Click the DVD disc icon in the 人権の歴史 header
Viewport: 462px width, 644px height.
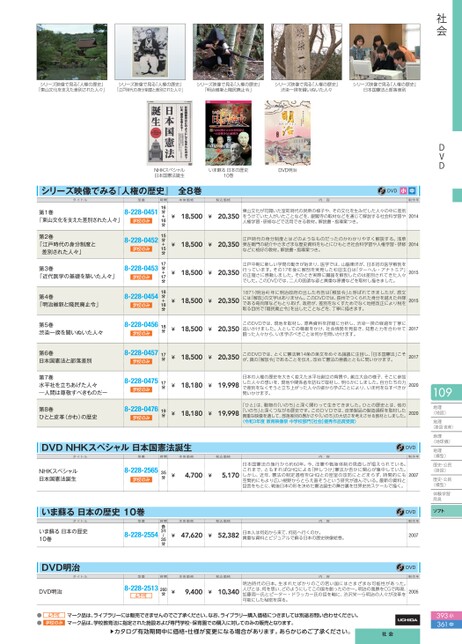coord(387,191)
